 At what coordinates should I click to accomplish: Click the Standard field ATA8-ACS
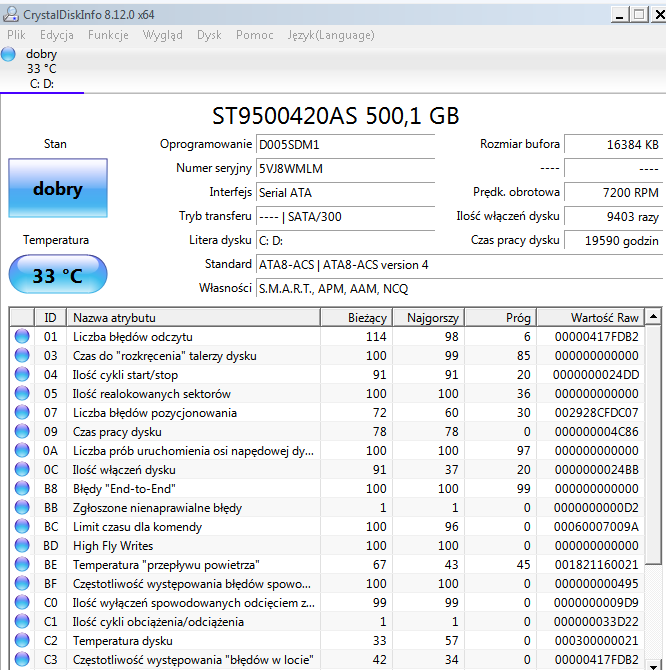click(459, 264)
